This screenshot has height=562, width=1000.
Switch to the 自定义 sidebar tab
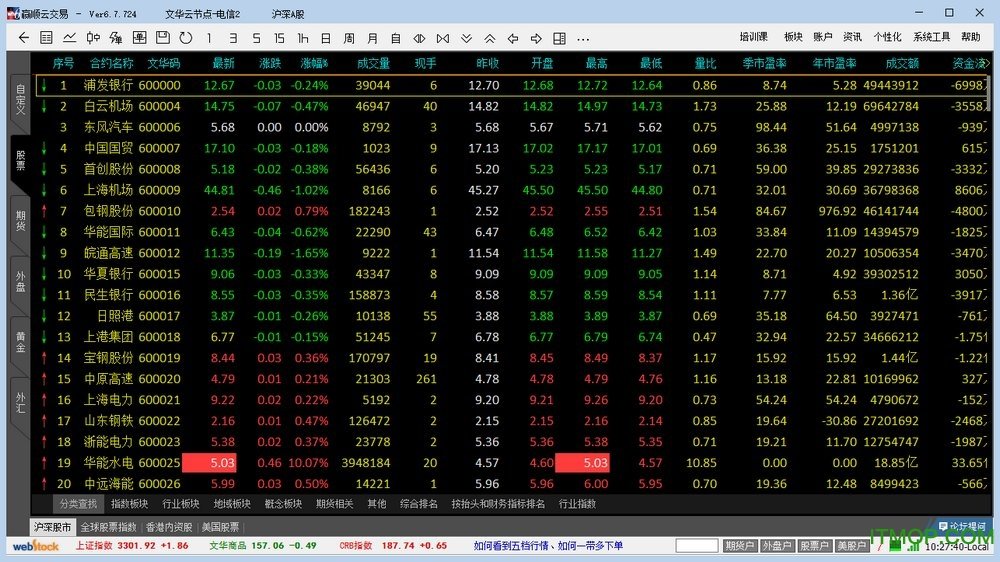tap(20, 100)
